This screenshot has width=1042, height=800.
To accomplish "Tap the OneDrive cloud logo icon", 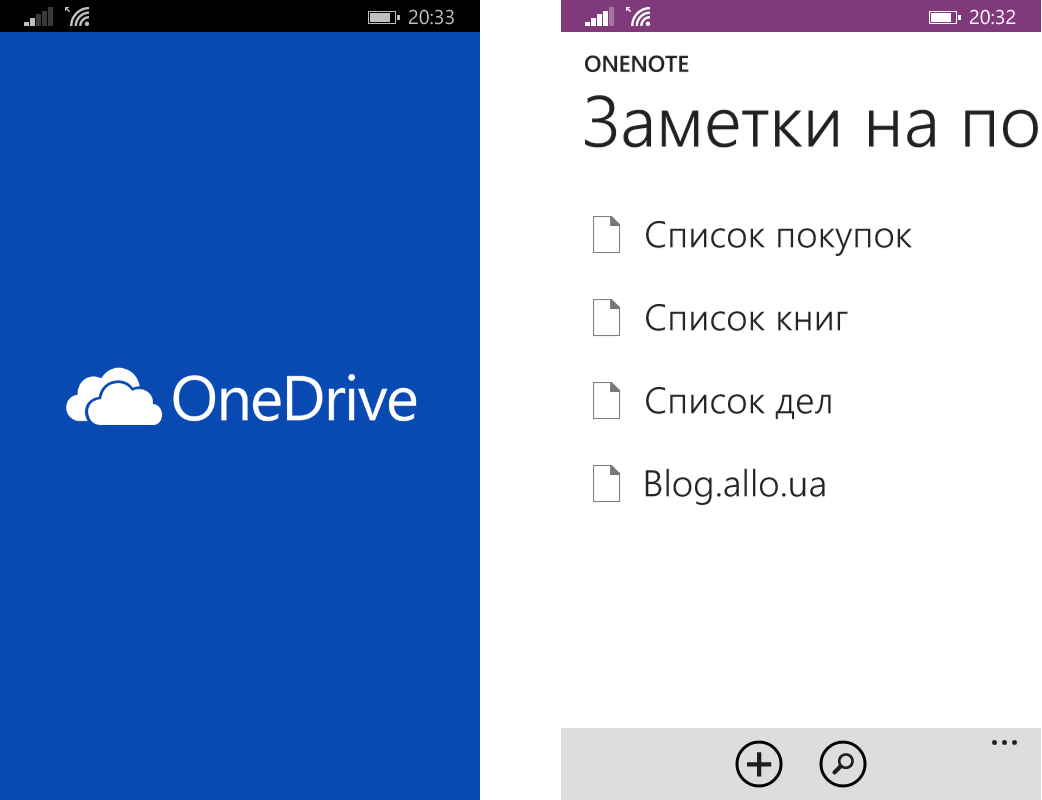I will [114, 397].
